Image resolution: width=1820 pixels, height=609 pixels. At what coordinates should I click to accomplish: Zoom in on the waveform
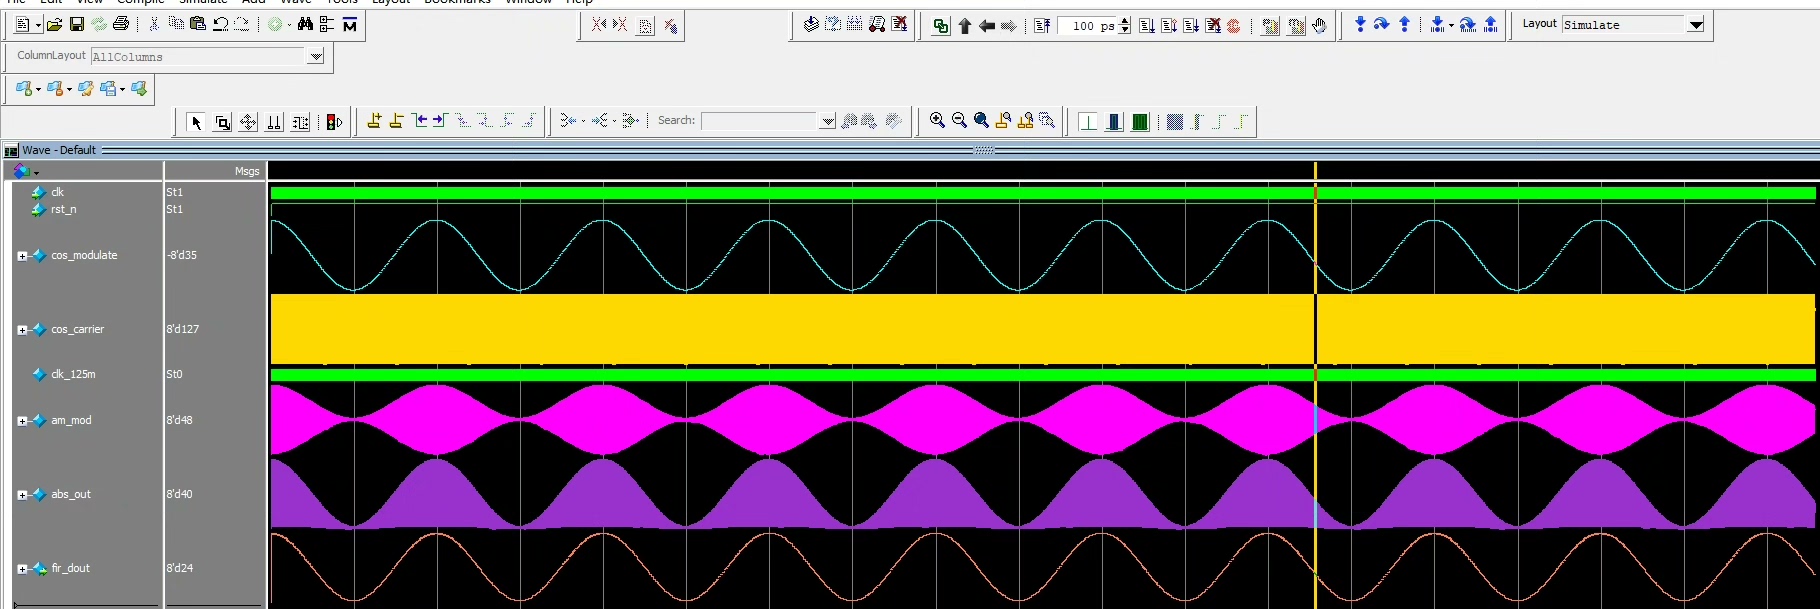click(937, 120)
